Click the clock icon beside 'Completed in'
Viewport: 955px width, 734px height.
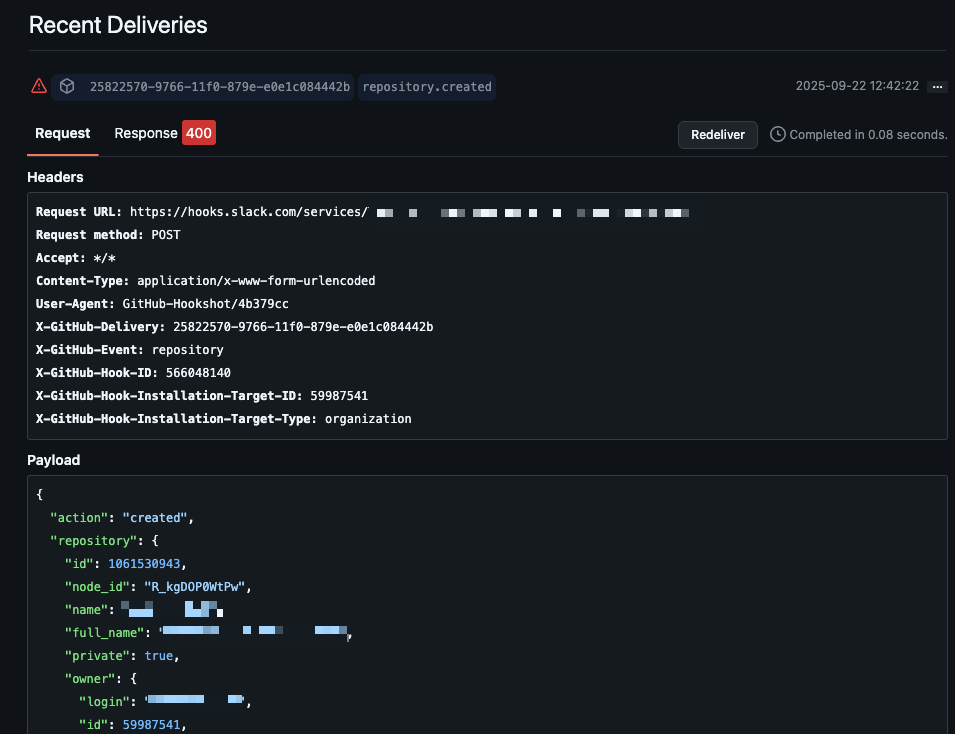point(777,134)
